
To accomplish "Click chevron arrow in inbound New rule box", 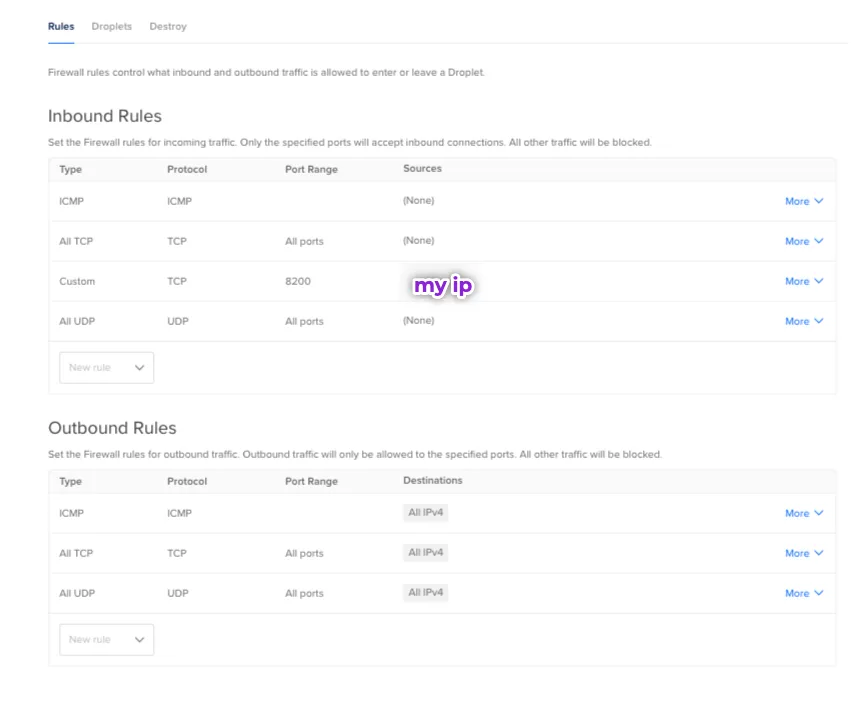I will (139, 368).
